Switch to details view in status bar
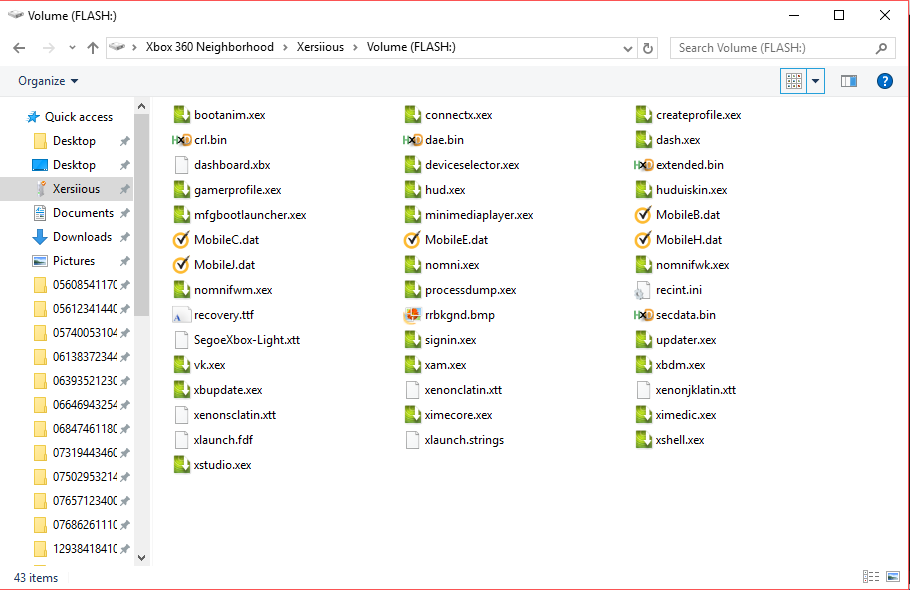910x590 pixels. tap(871, 577)
